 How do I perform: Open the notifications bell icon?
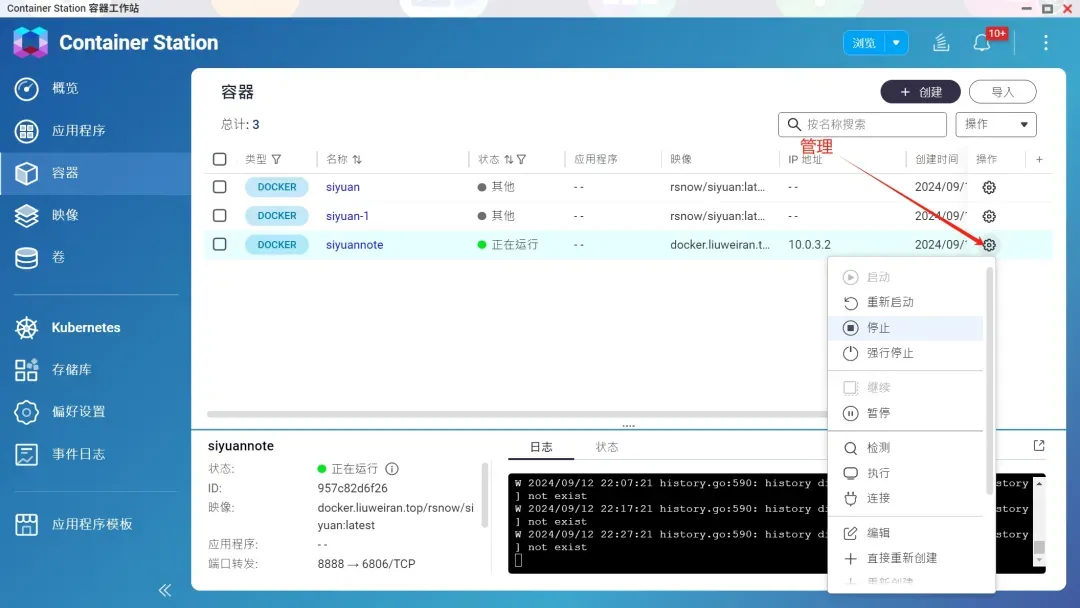(x=982, y=43)
